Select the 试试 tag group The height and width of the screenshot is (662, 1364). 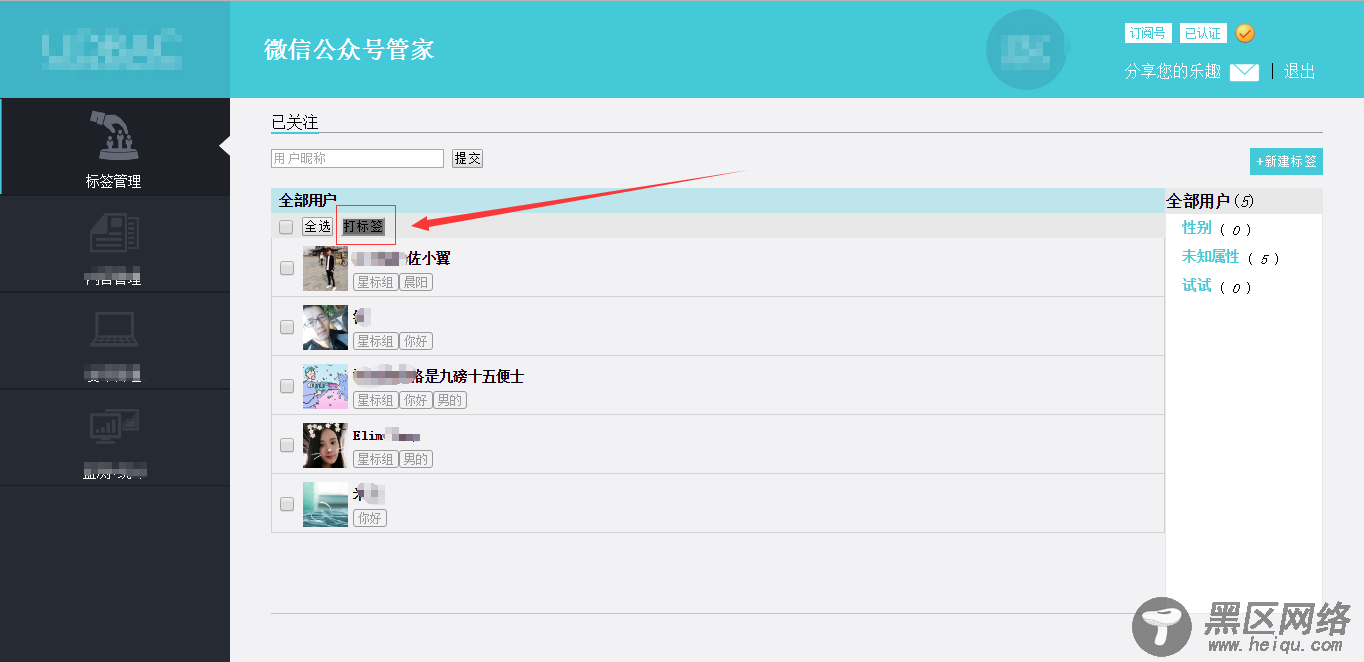click(x=1196, y=286)
